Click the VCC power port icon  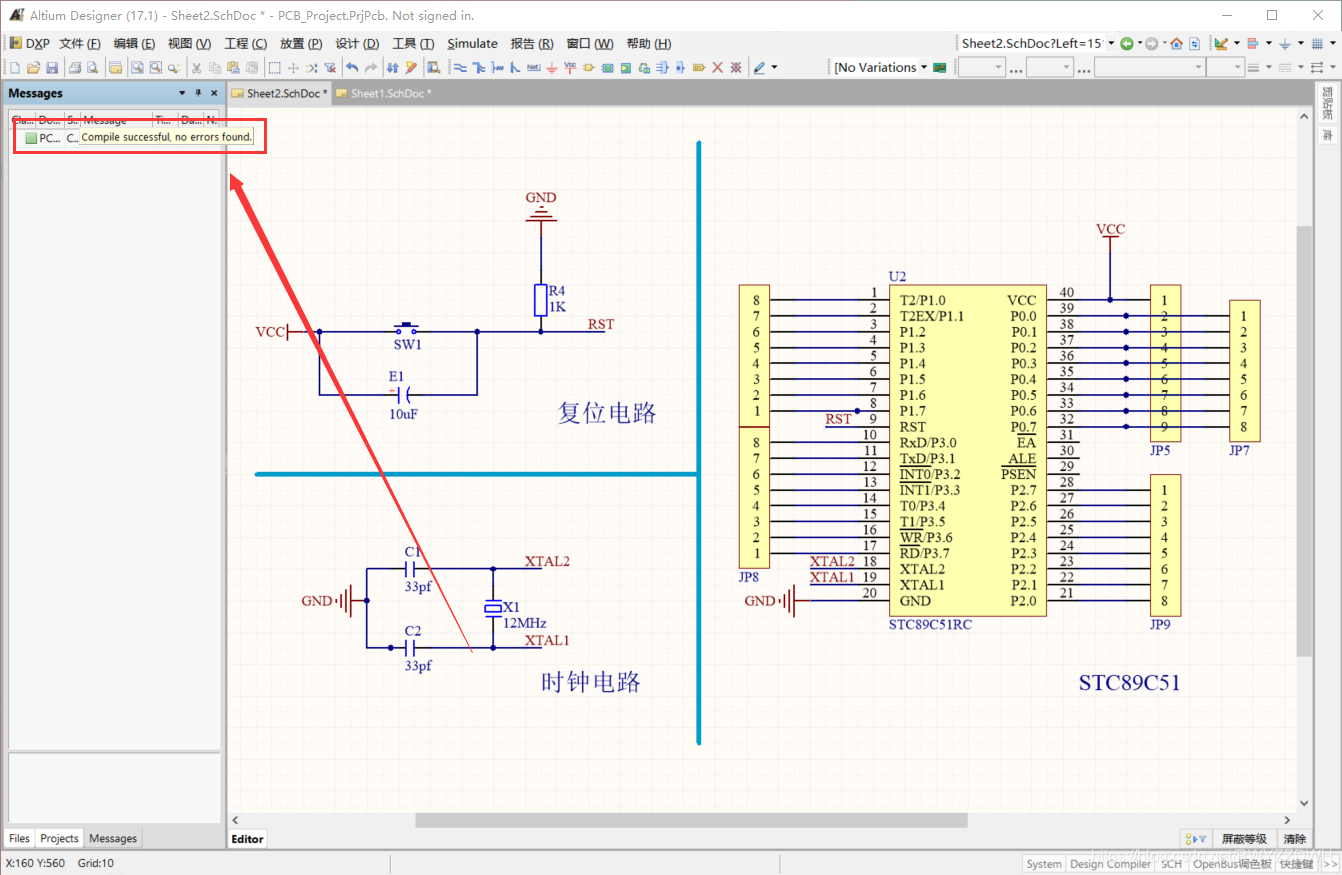(x=570, y=68)
